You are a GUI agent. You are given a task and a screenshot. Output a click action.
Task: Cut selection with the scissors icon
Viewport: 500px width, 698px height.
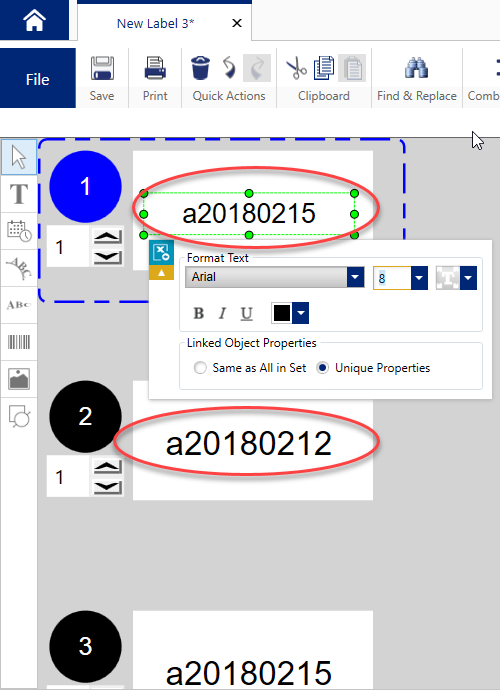[296, 68]
